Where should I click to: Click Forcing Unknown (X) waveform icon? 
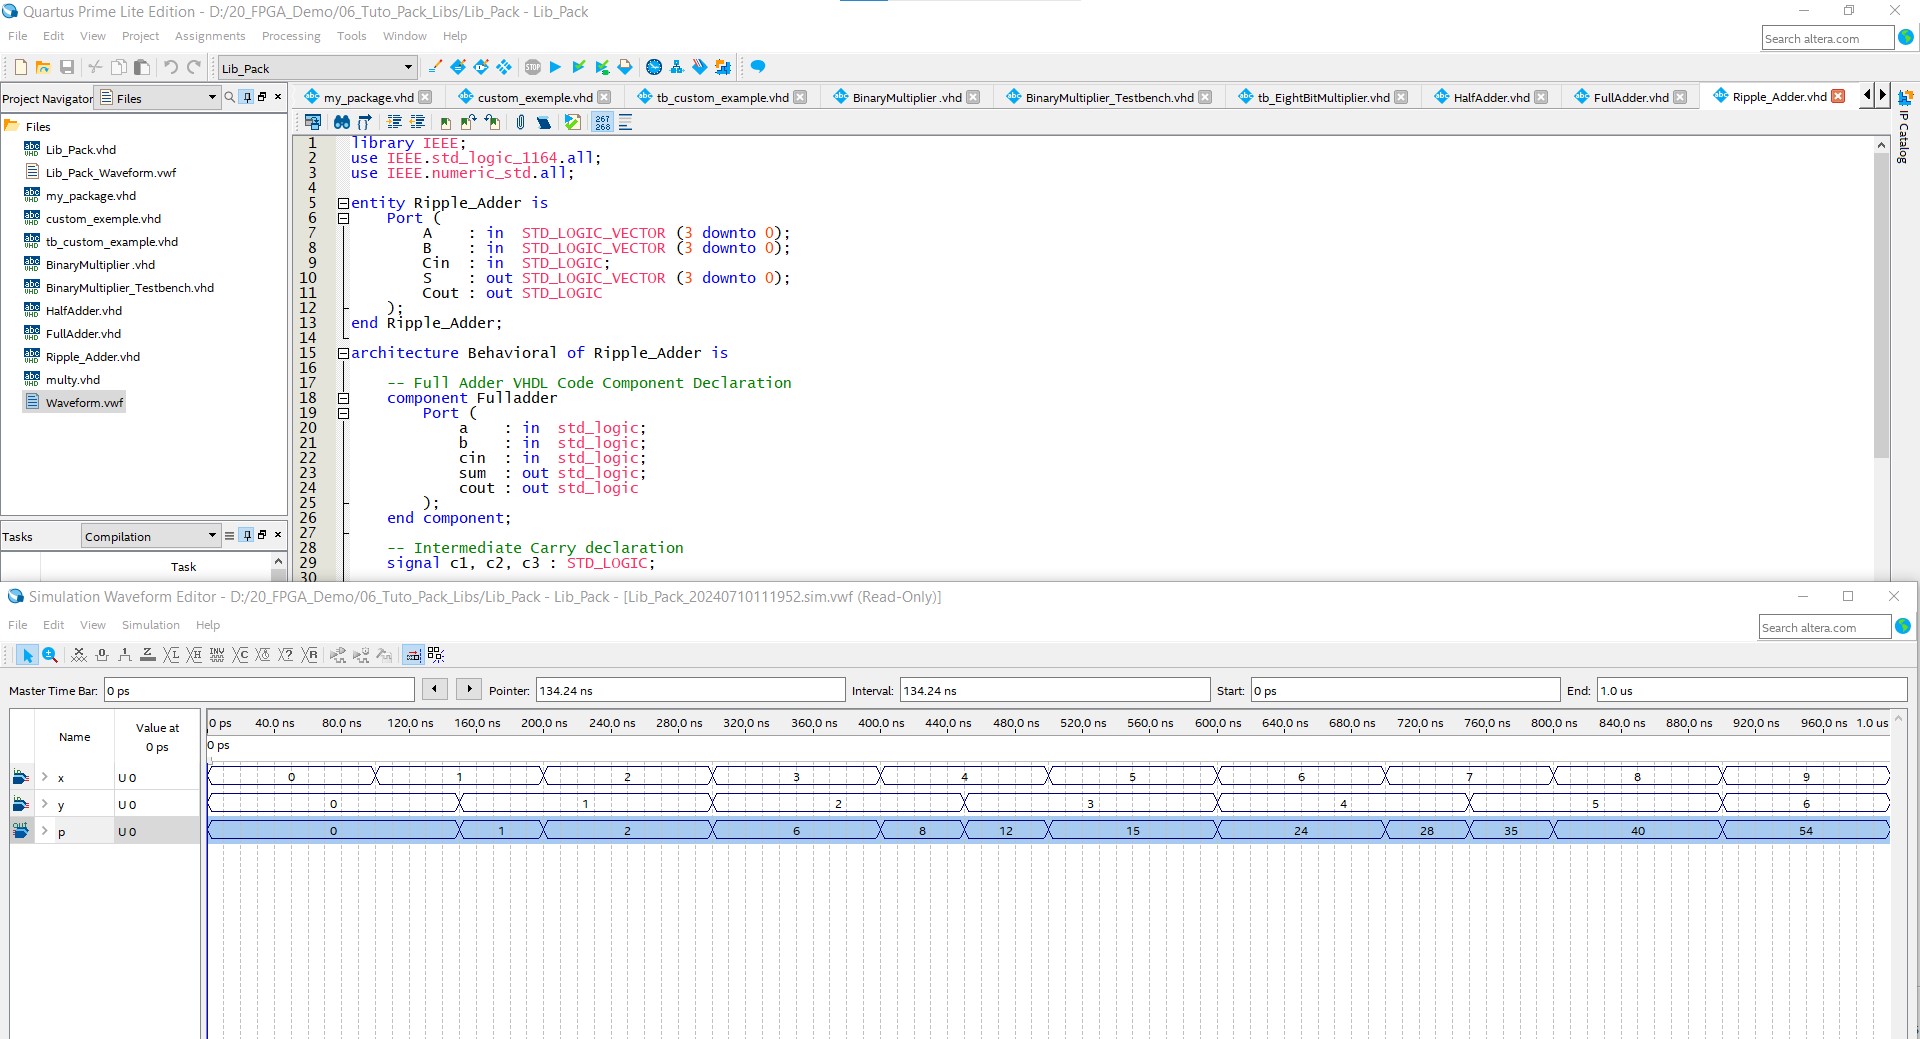79,655
